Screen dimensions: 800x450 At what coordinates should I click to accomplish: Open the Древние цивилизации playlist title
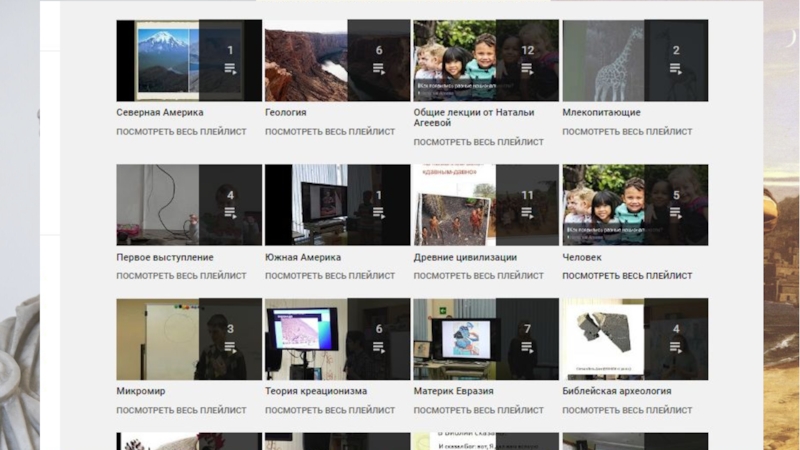[465, 257]
